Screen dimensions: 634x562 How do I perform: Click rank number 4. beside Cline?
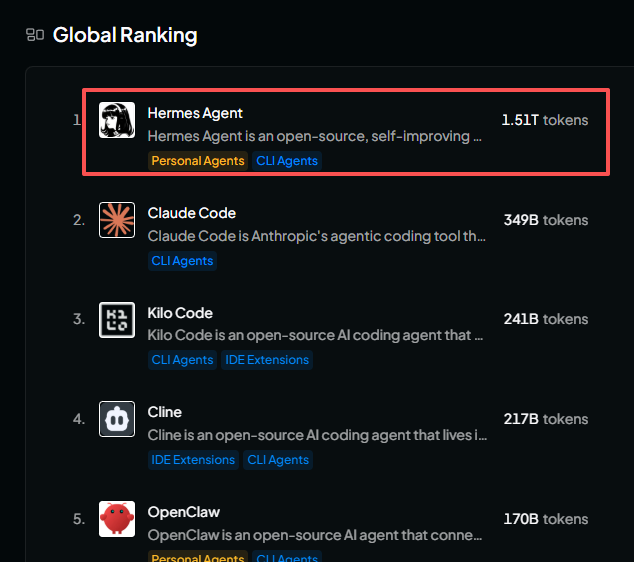coord(79,419)
